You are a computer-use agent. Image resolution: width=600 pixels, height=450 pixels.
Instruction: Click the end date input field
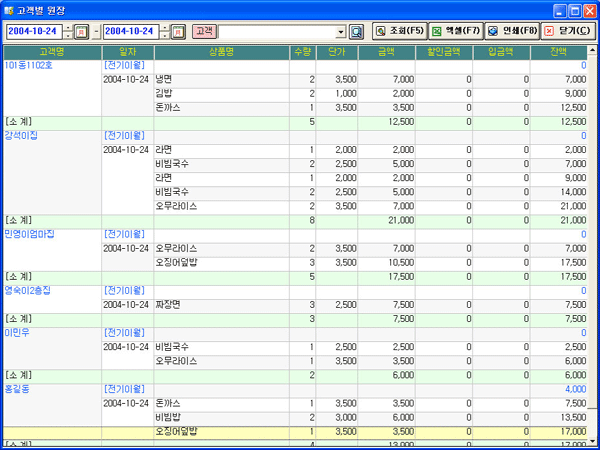point(131,31)
